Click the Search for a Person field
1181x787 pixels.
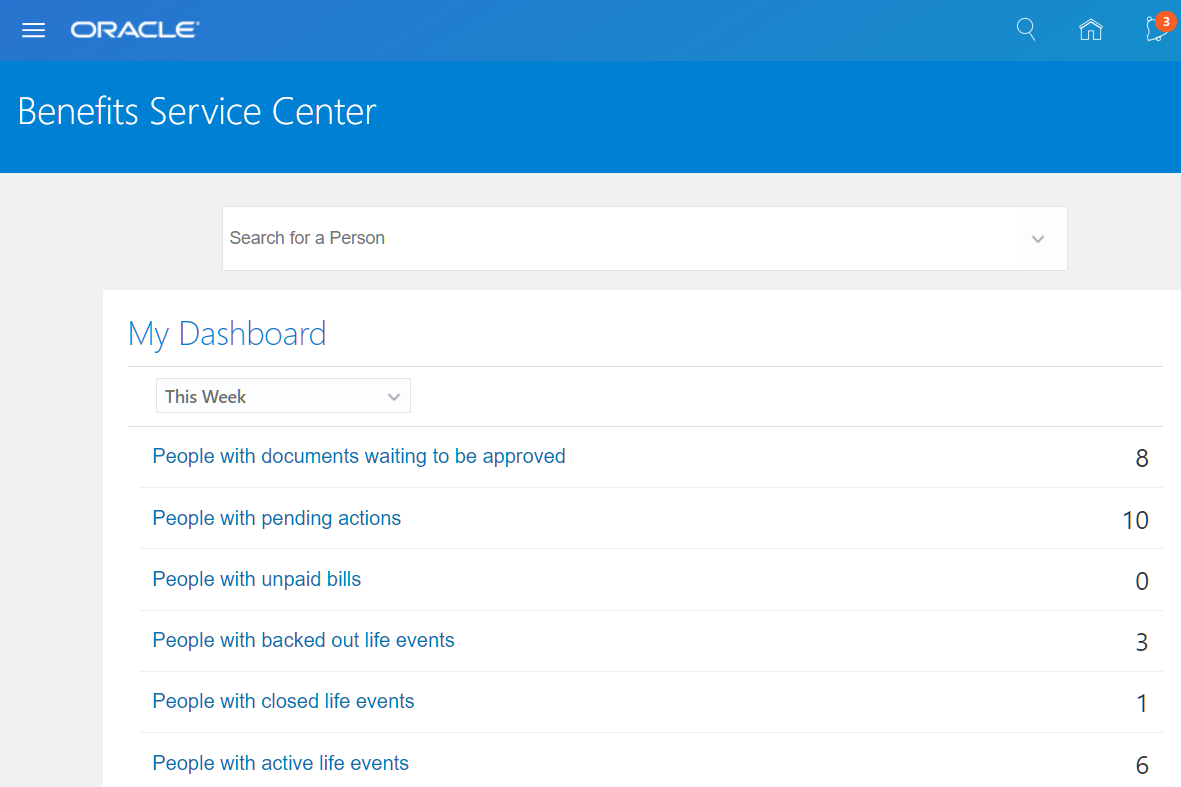[620, 238]
